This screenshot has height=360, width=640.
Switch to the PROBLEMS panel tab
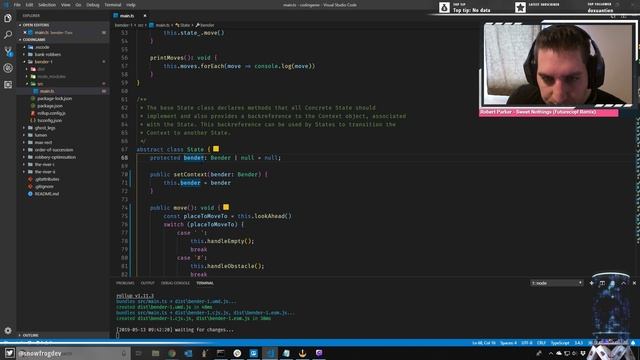pos(125,283)
